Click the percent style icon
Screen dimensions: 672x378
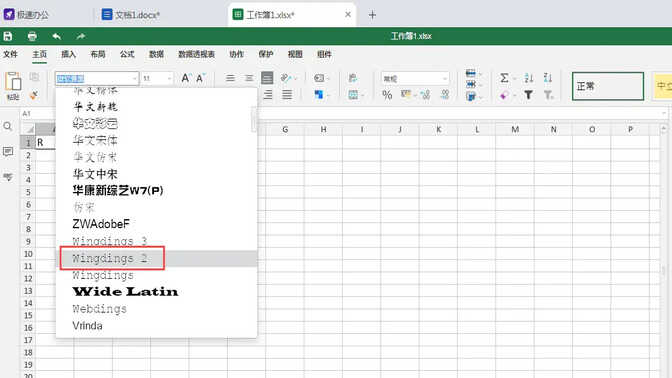[387, 95]
